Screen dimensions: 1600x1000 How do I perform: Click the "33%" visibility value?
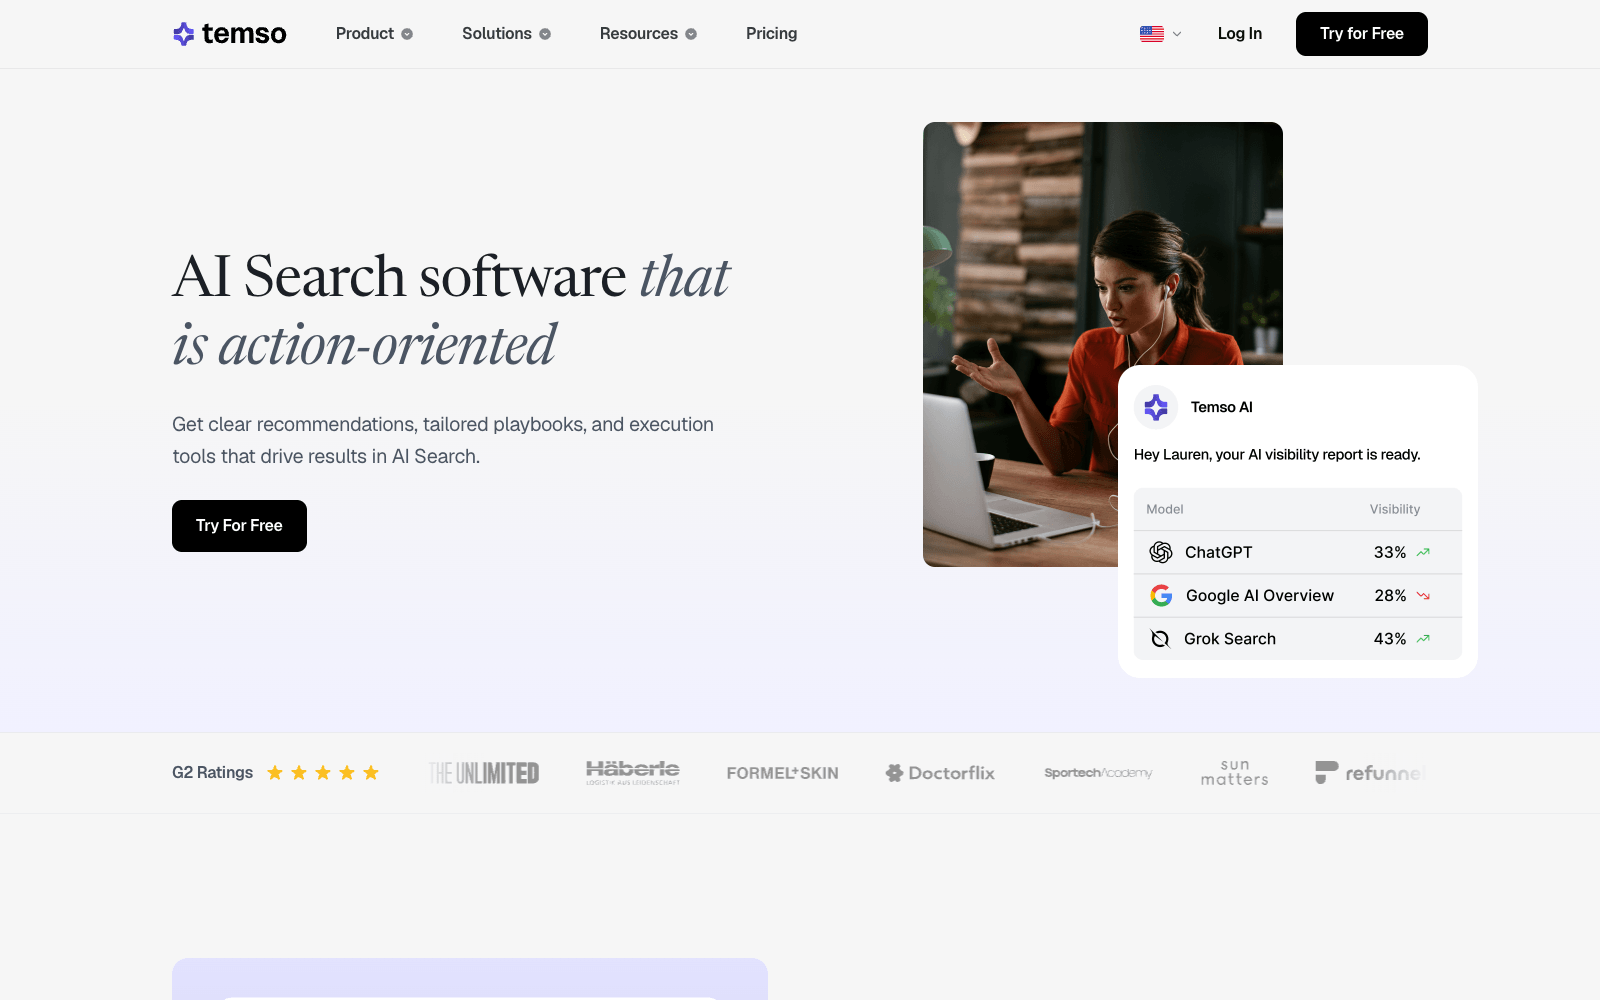click(x=1390, y=552)
